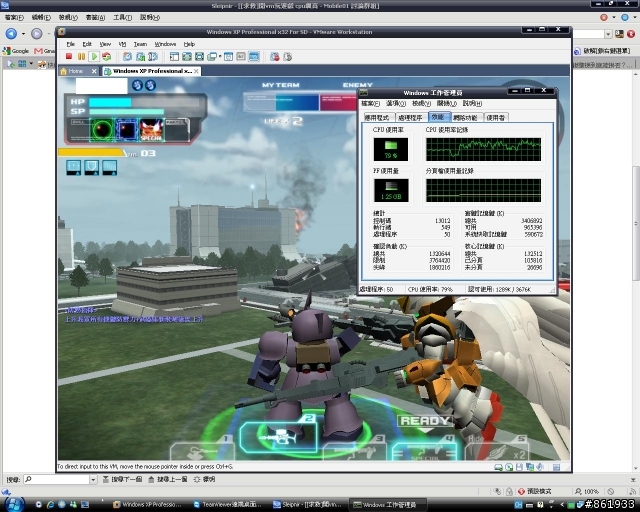Open the dropdown arrow beside the Unity icon
The image size is (640, 512).
(x=220, y=56)
